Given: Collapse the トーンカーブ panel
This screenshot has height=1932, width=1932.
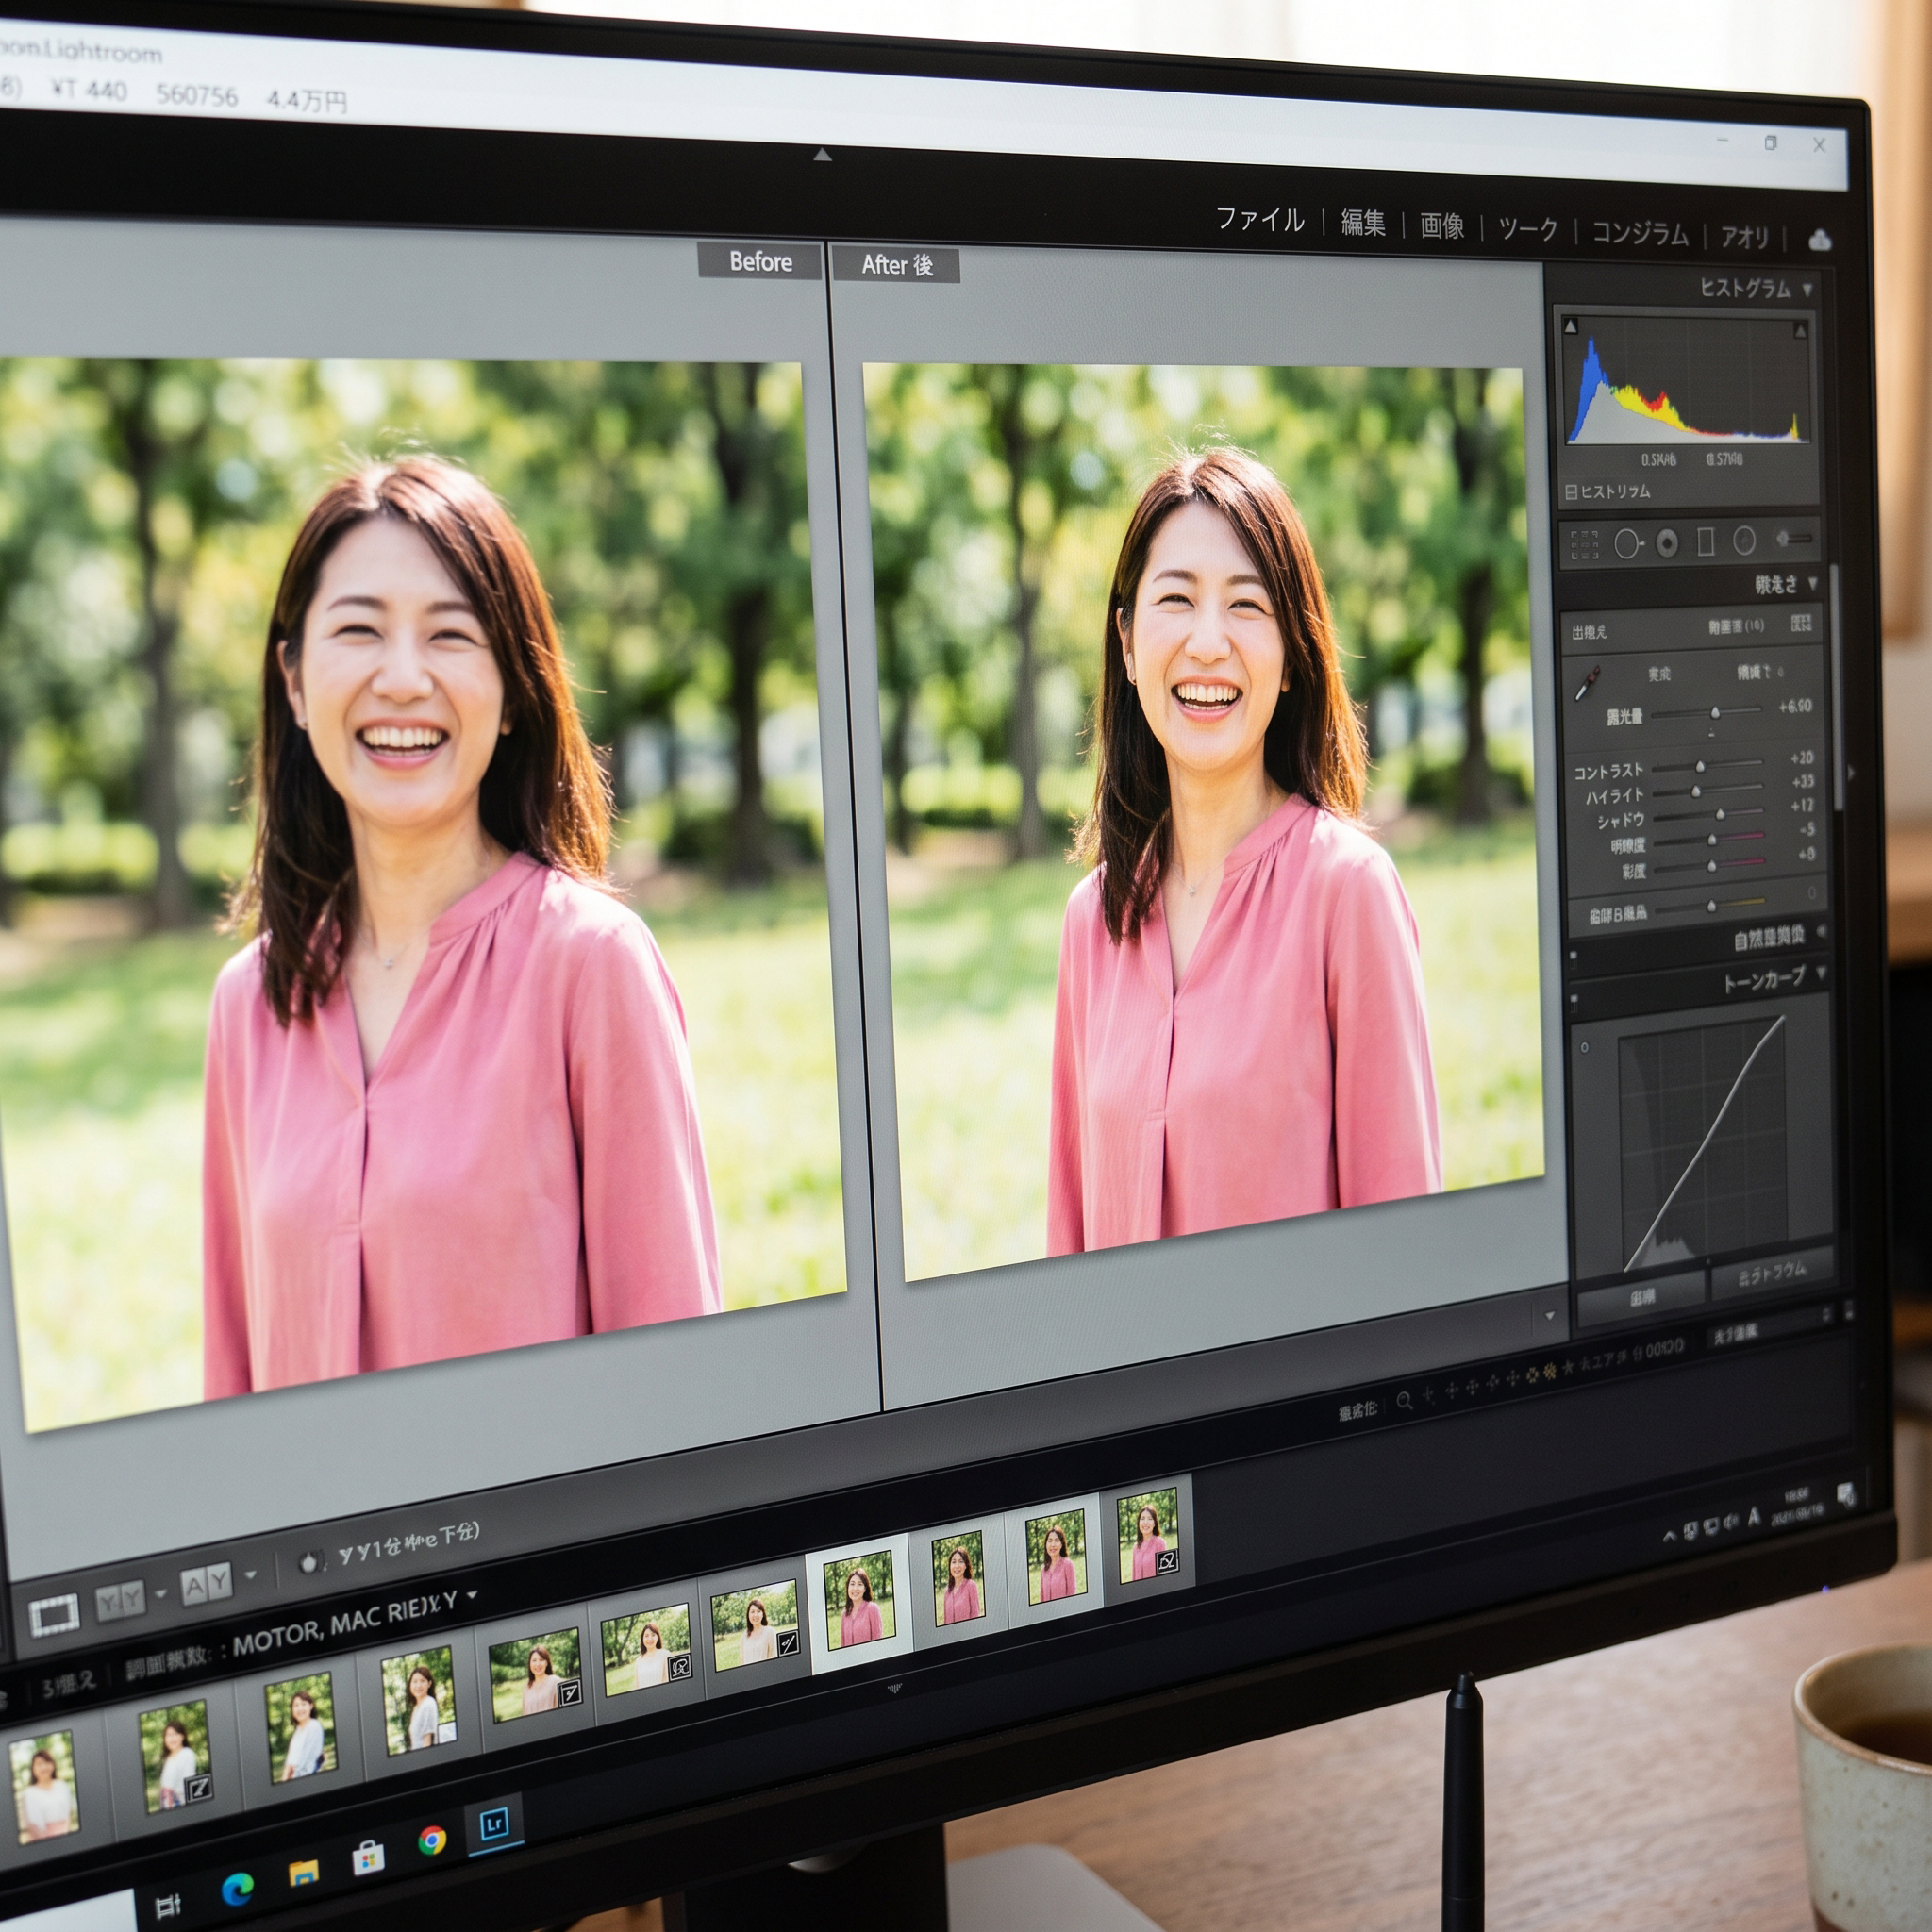Looking at the screenshot, I should pos(1821,972).
